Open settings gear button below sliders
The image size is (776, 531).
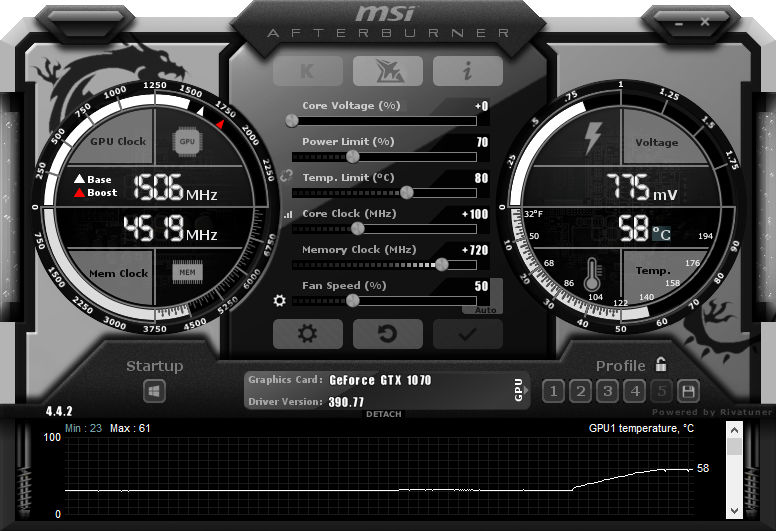[307, 334]
